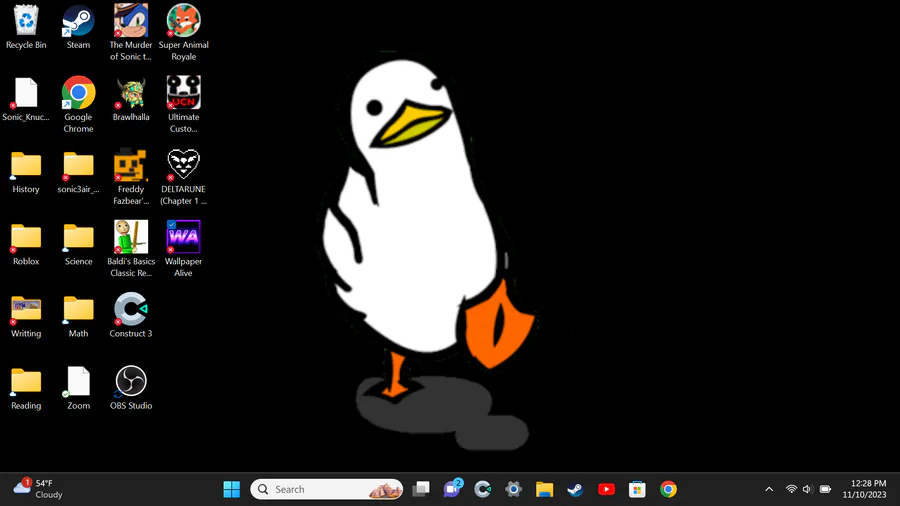
Task: Select Ultimate Custom Night desktop icon
Action: coord(184,104)
